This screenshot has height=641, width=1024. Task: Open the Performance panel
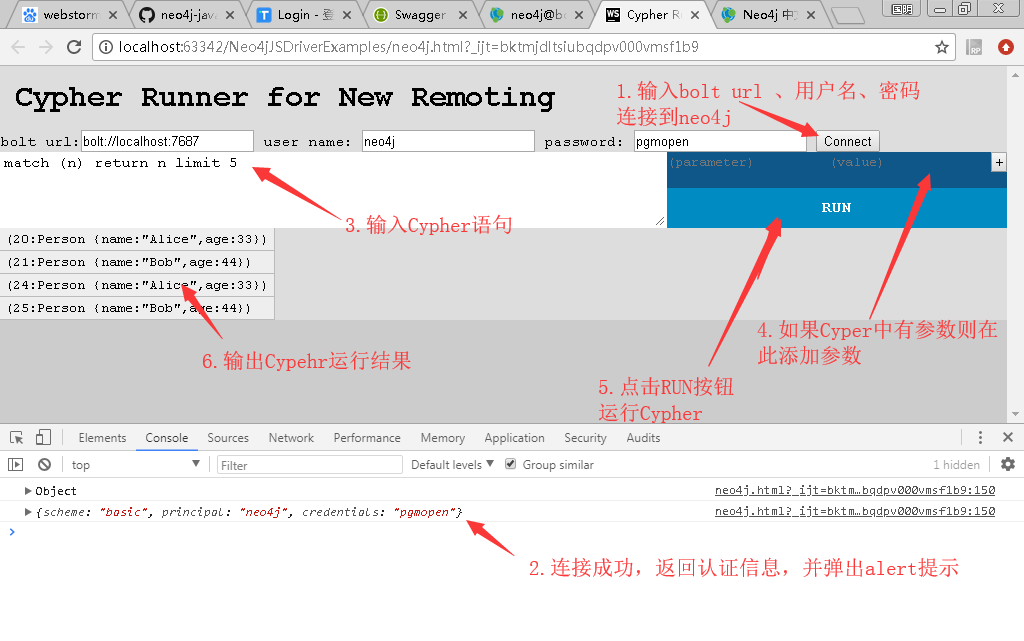click(x=367, y=438)
